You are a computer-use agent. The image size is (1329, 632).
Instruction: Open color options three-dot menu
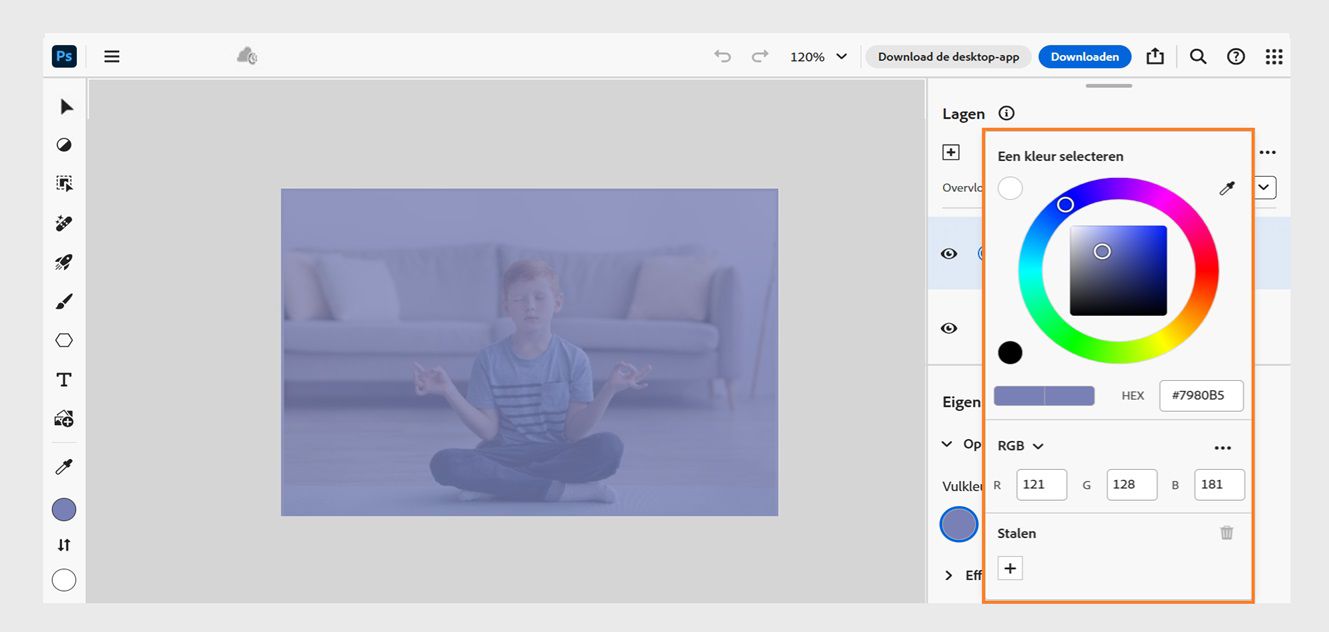coord(1222,447)
